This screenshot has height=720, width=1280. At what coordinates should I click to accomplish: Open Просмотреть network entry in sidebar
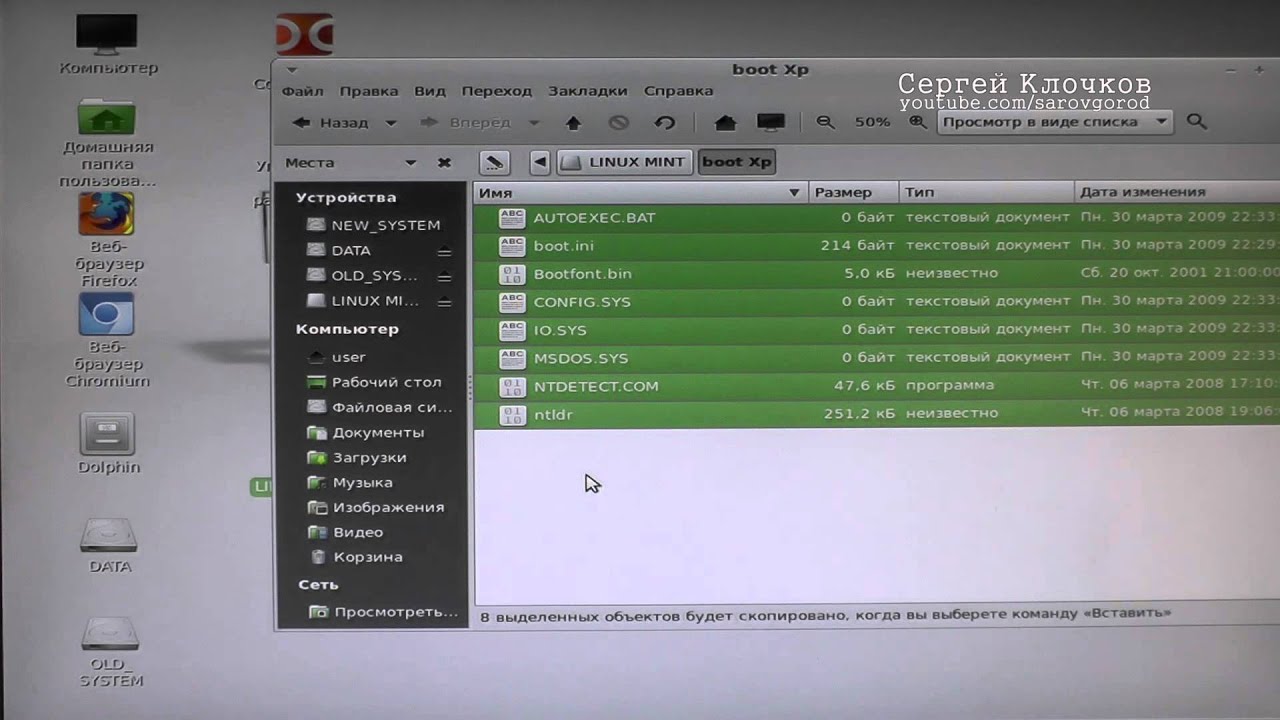click(x=383, y=612)
